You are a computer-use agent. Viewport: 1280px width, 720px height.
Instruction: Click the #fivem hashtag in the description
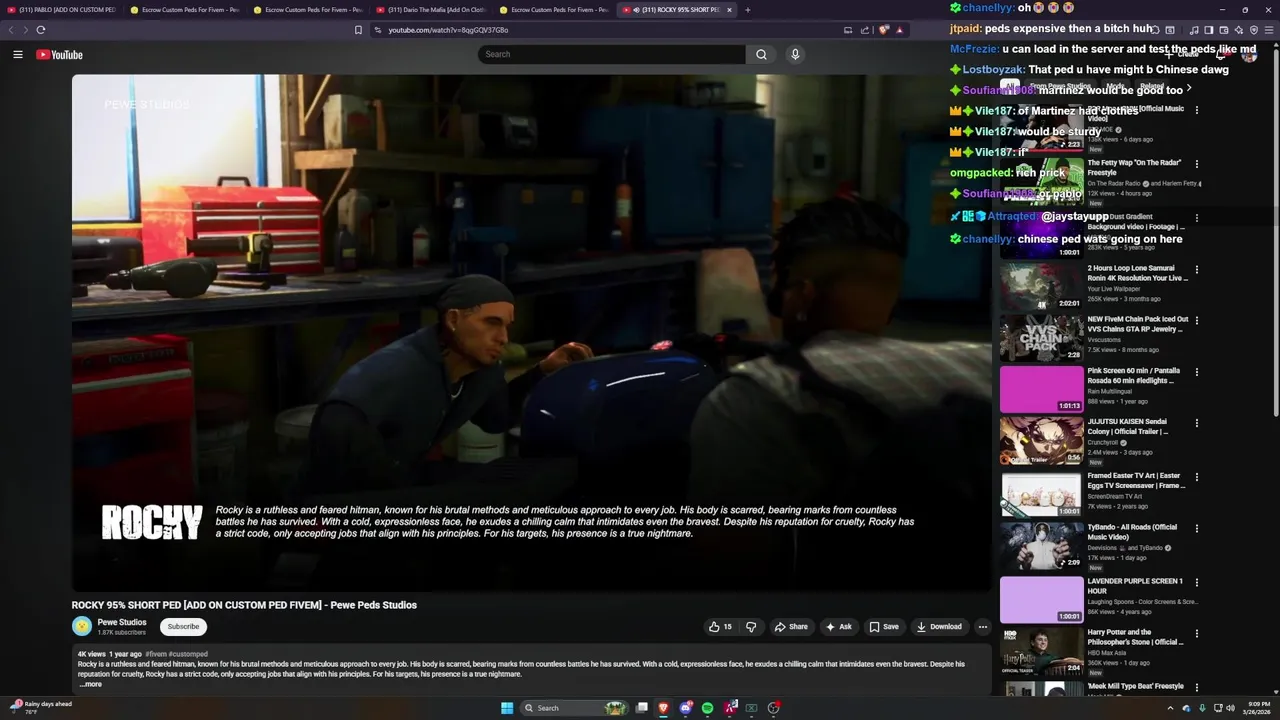tap(156, 654)
